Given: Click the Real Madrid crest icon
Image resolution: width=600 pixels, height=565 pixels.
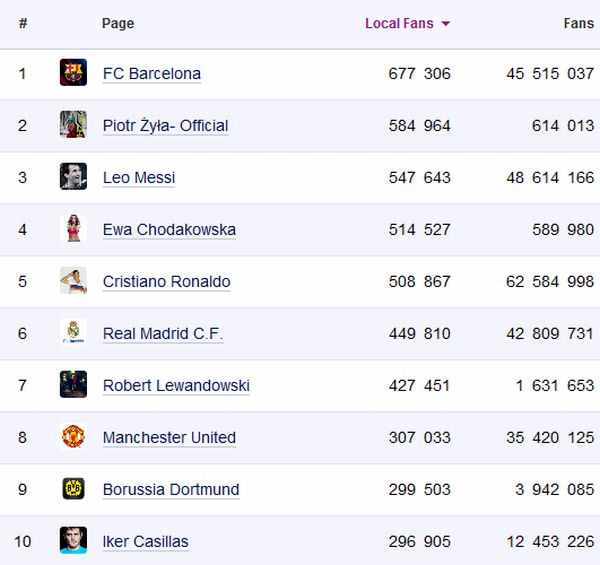Looking at the screenshot, I should [73, 333].
